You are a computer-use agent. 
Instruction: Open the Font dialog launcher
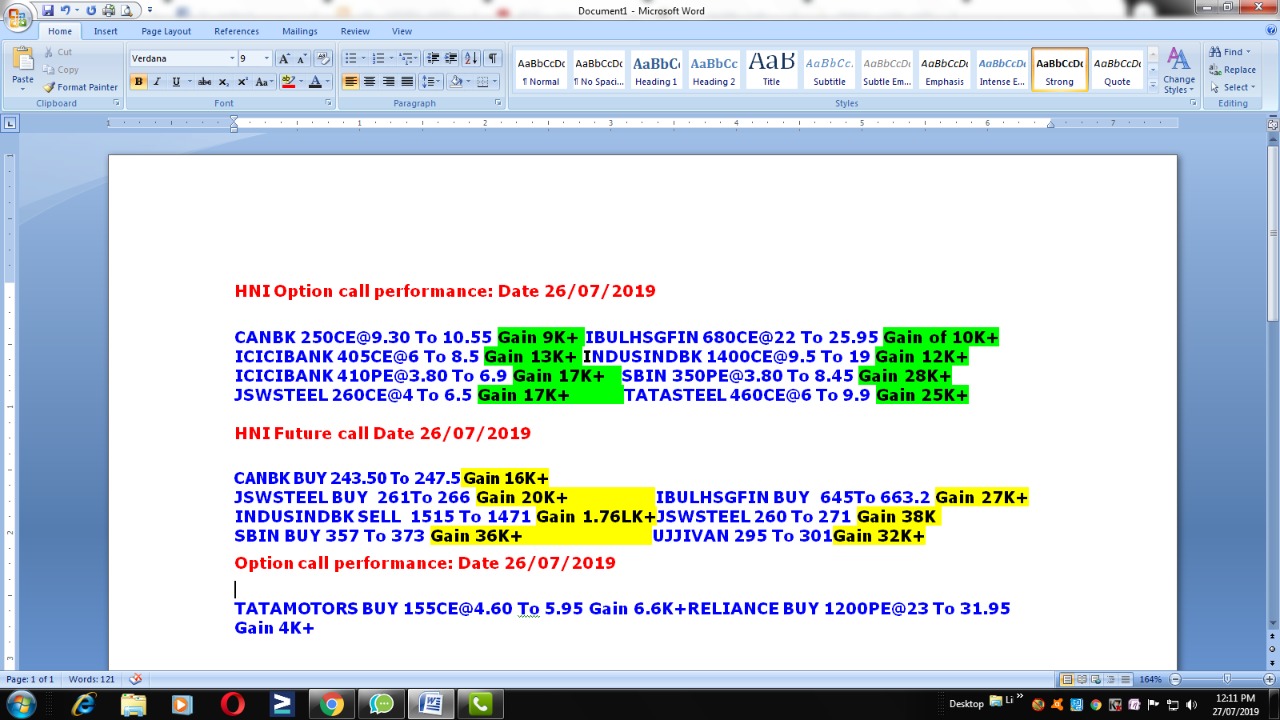click(327, 103)
